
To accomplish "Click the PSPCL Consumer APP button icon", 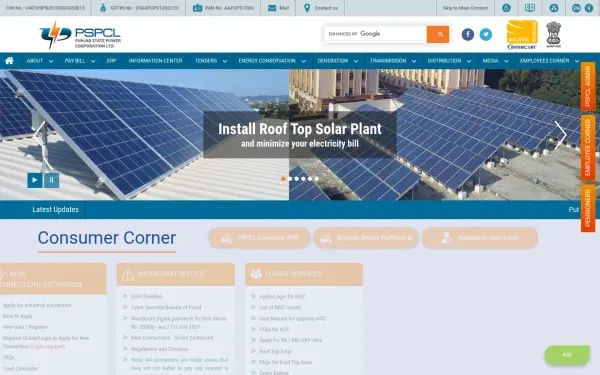I will [227, 238].
